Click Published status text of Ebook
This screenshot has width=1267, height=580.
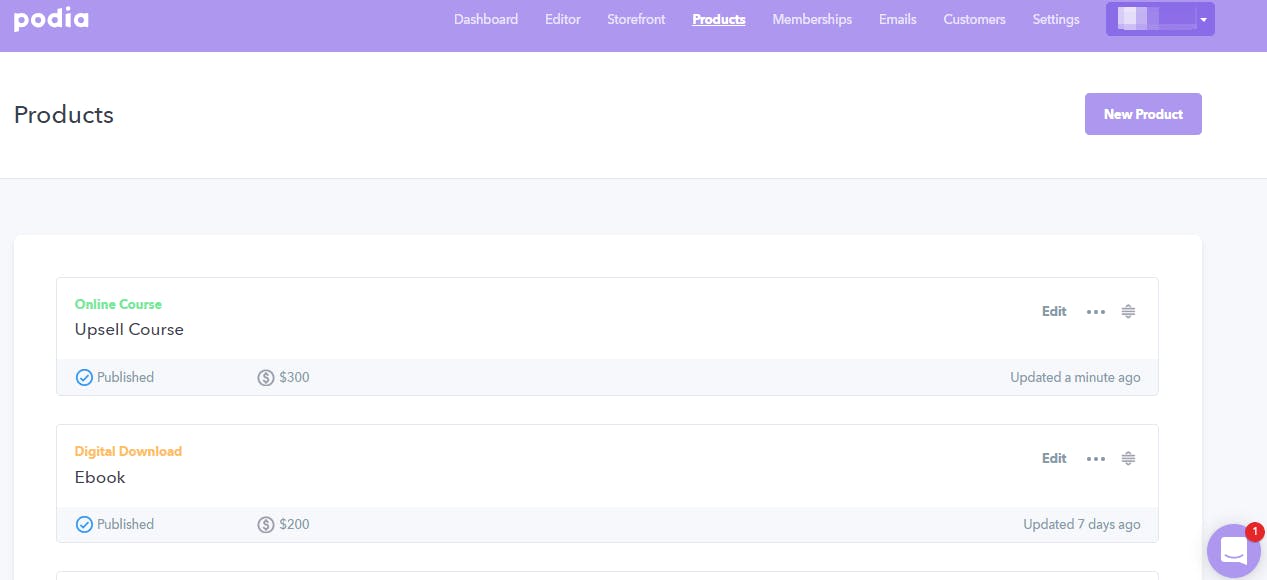[x=125, y=525]
